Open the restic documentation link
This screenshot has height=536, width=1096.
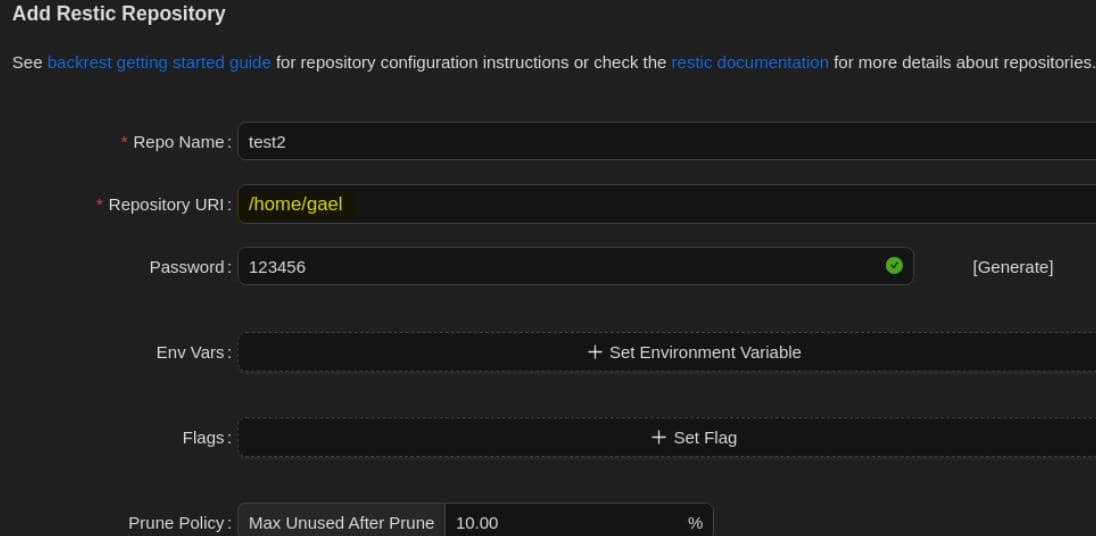(749, 62)
